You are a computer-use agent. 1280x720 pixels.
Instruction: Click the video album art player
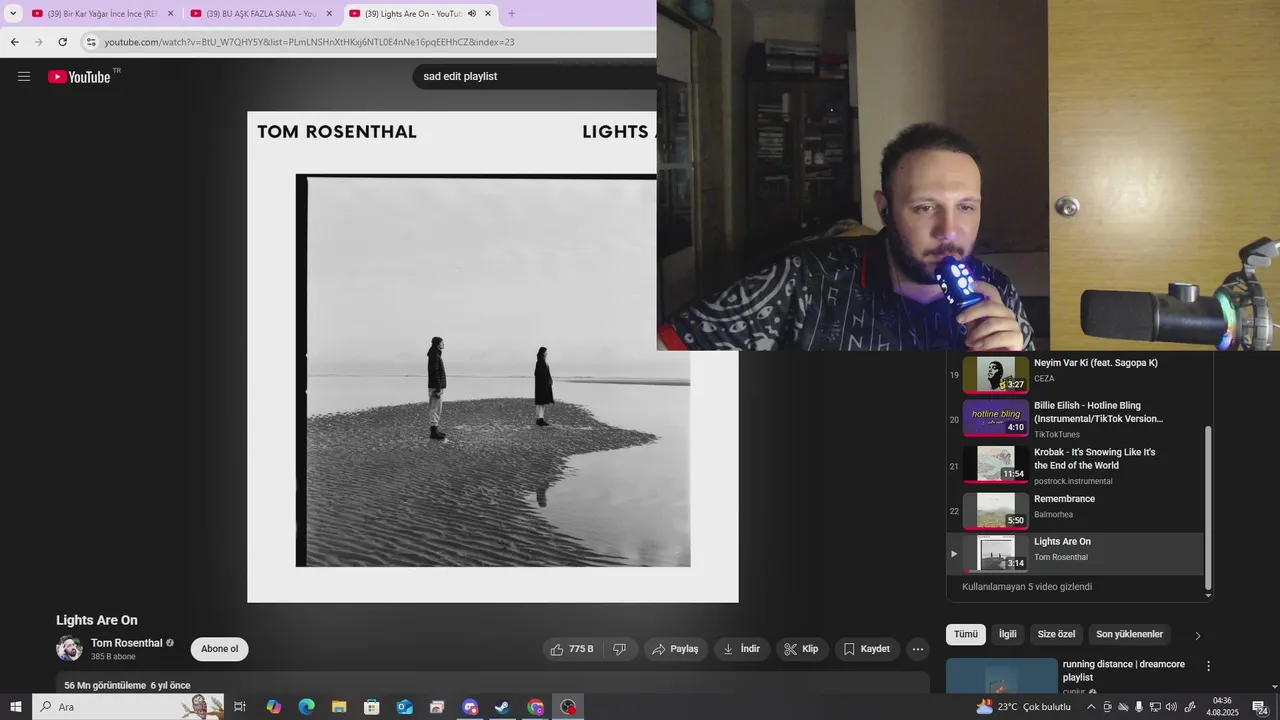[493, 357]
